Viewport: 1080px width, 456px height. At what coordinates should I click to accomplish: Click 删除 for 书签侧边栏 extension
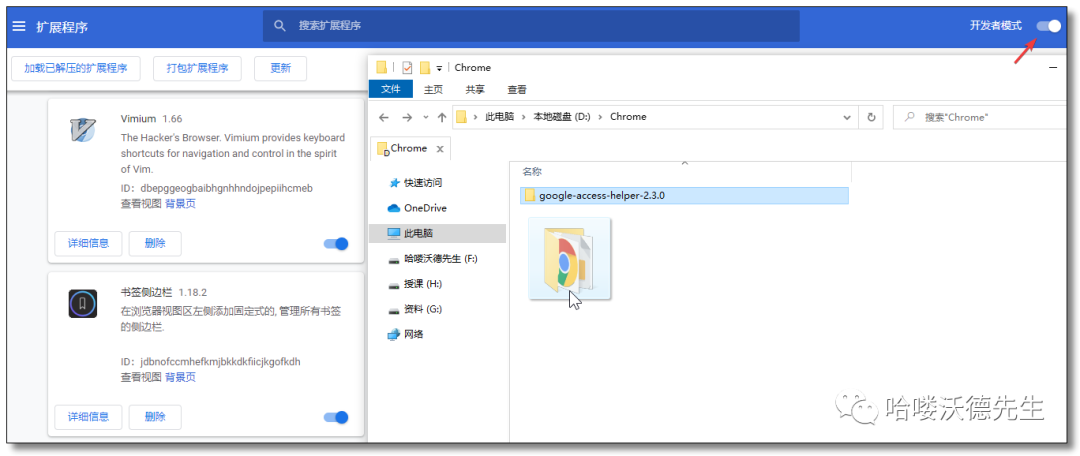point(156,417)
